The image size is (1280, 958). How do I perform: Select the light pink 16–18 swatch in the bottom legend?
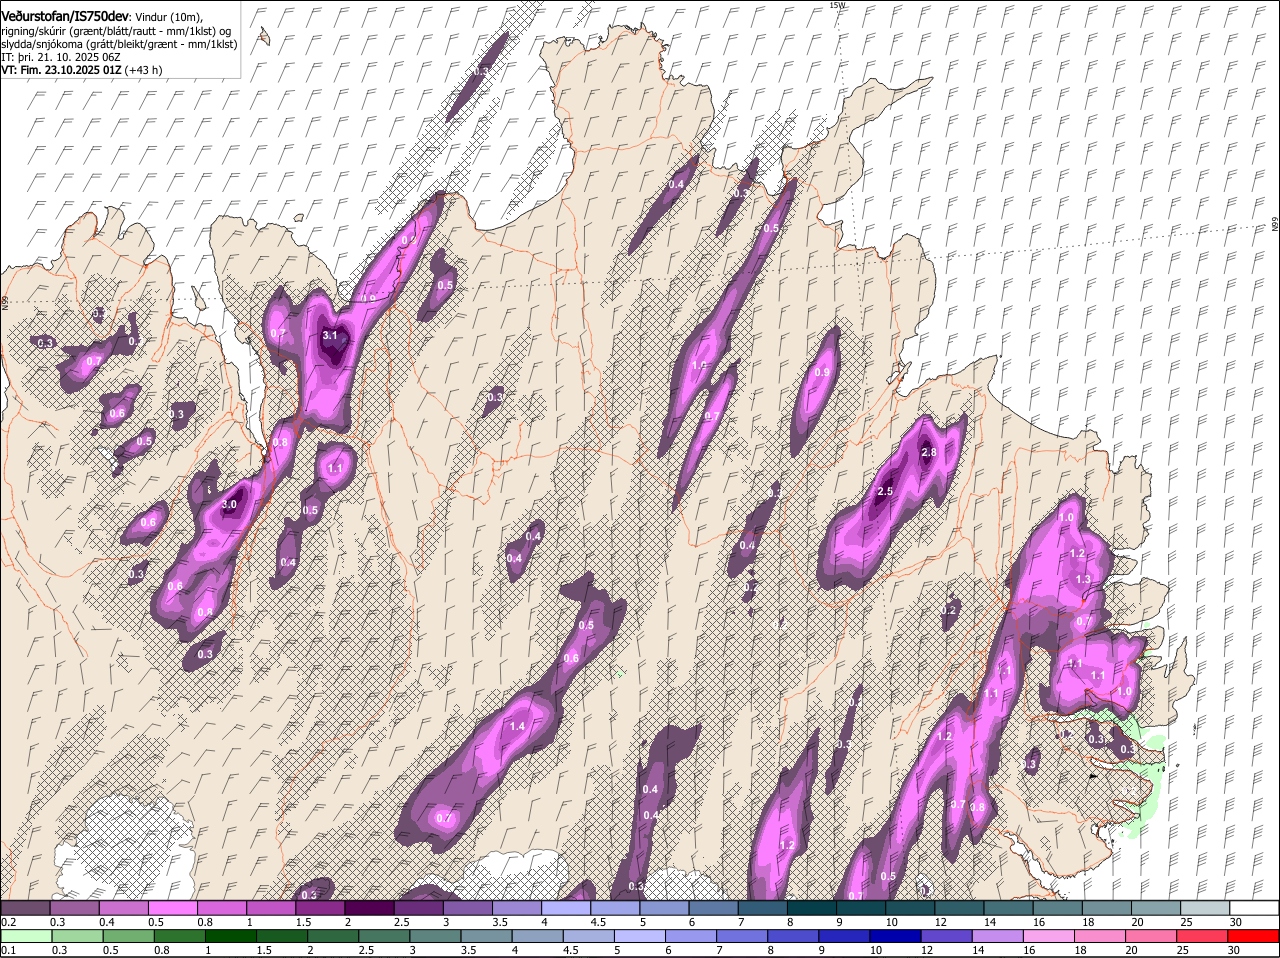pyautogui.click(x=1048, y=936)
